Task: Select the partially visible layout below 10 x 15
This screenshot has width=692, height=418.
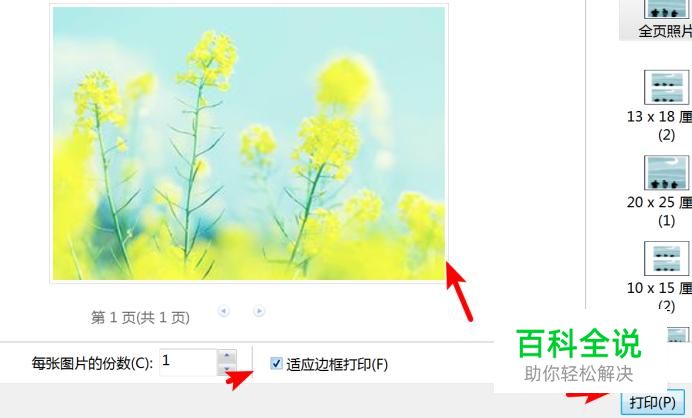Action: click(678, 334)
